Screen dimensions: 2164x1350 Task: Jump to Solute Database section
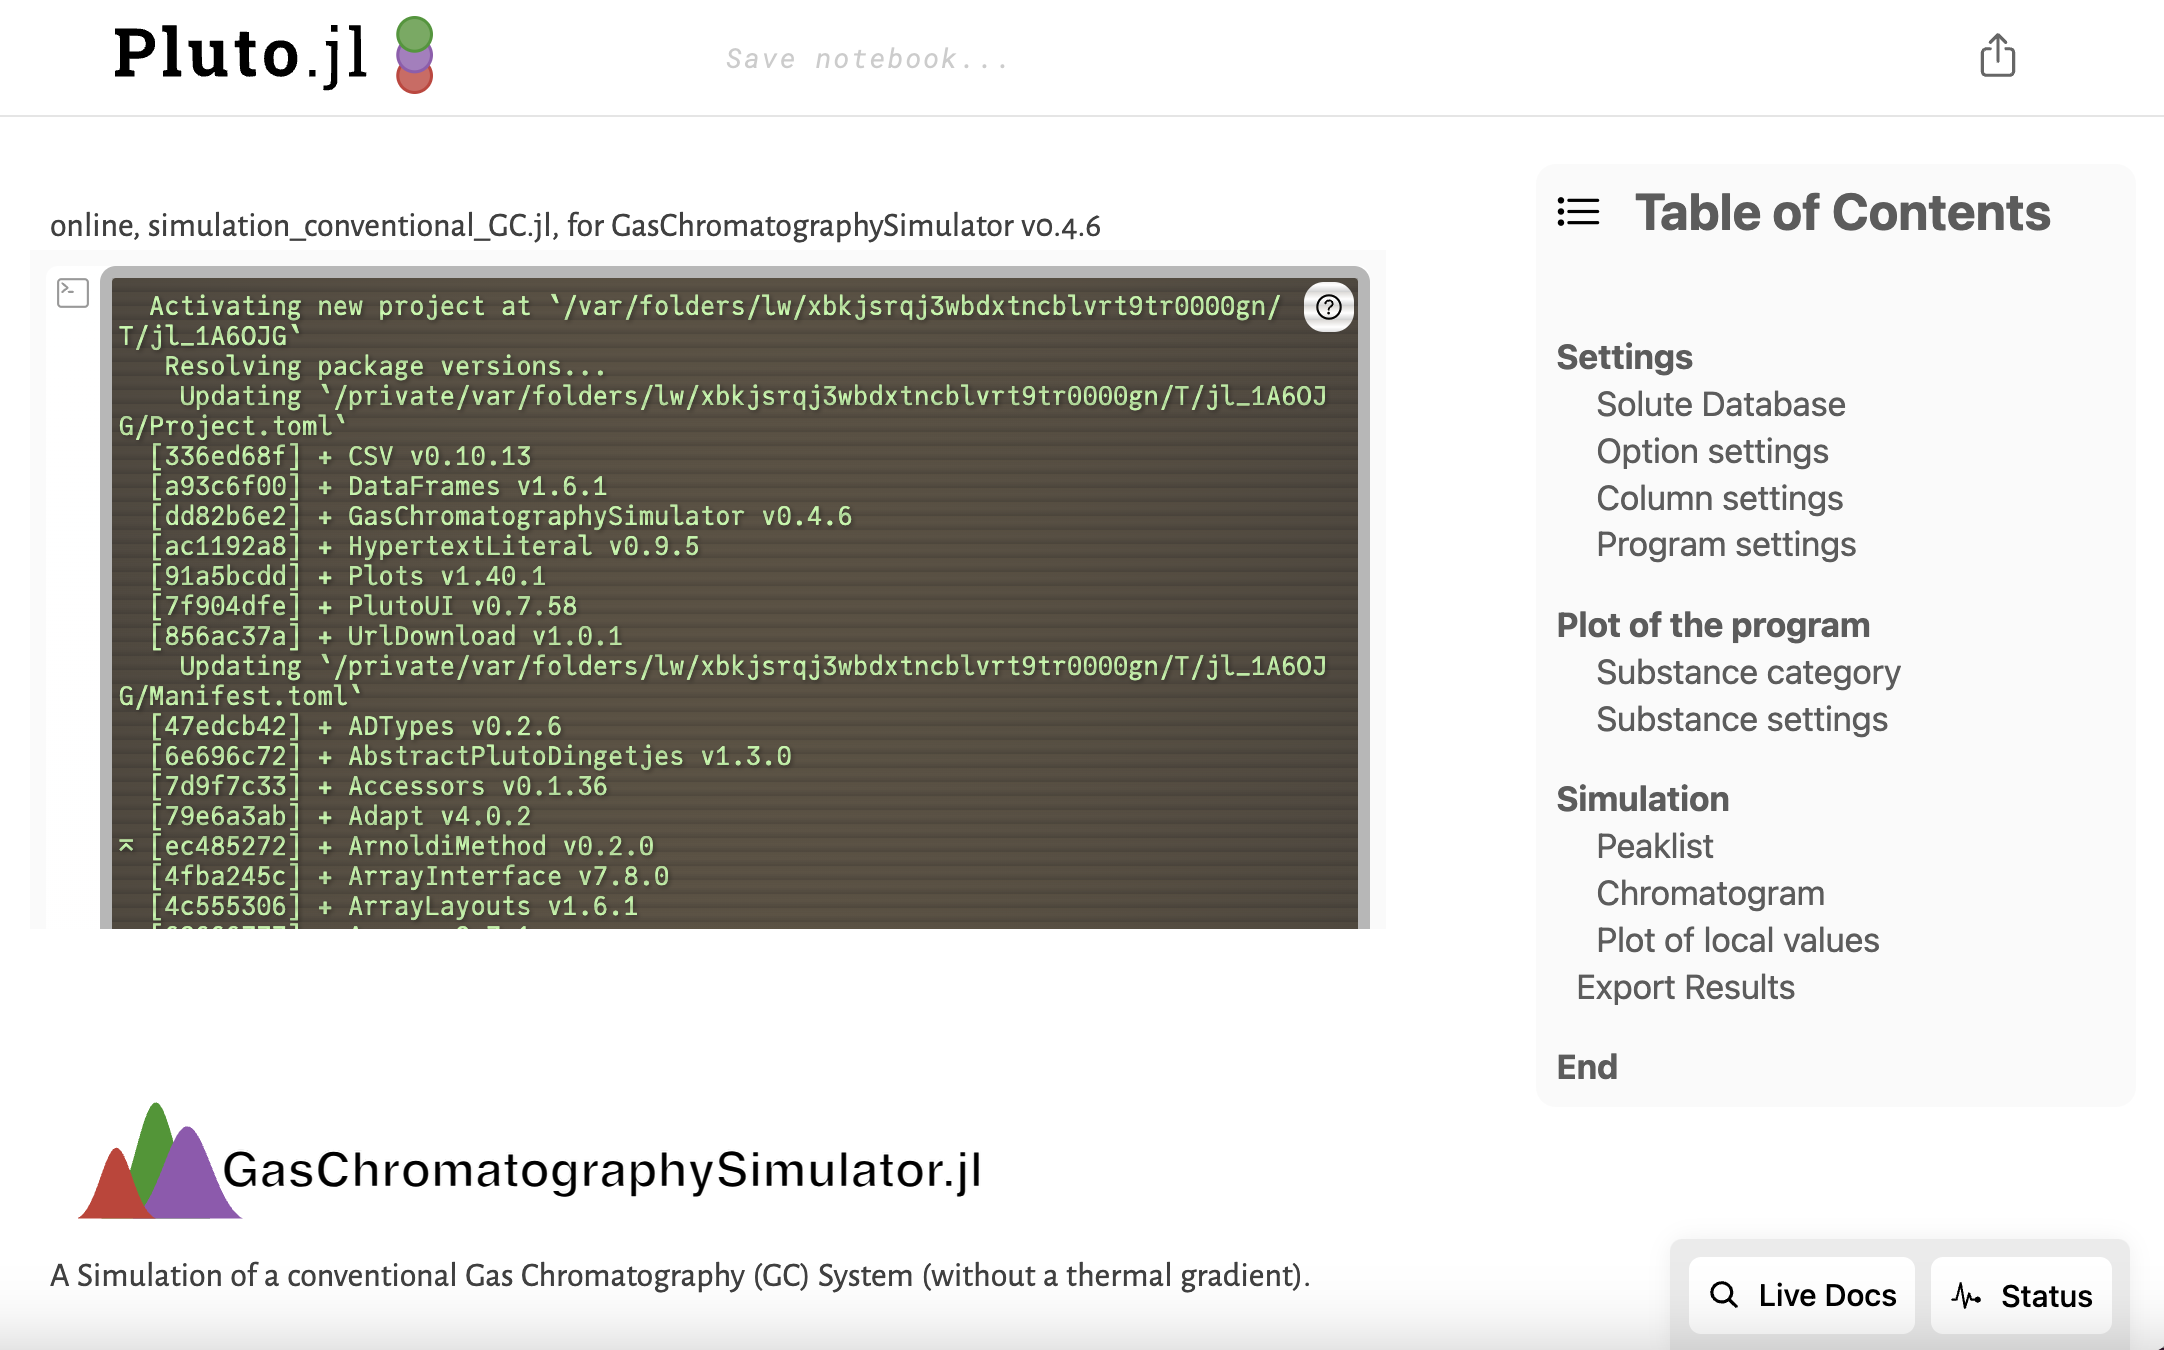pyautogui.click(x=1720, y=404)
